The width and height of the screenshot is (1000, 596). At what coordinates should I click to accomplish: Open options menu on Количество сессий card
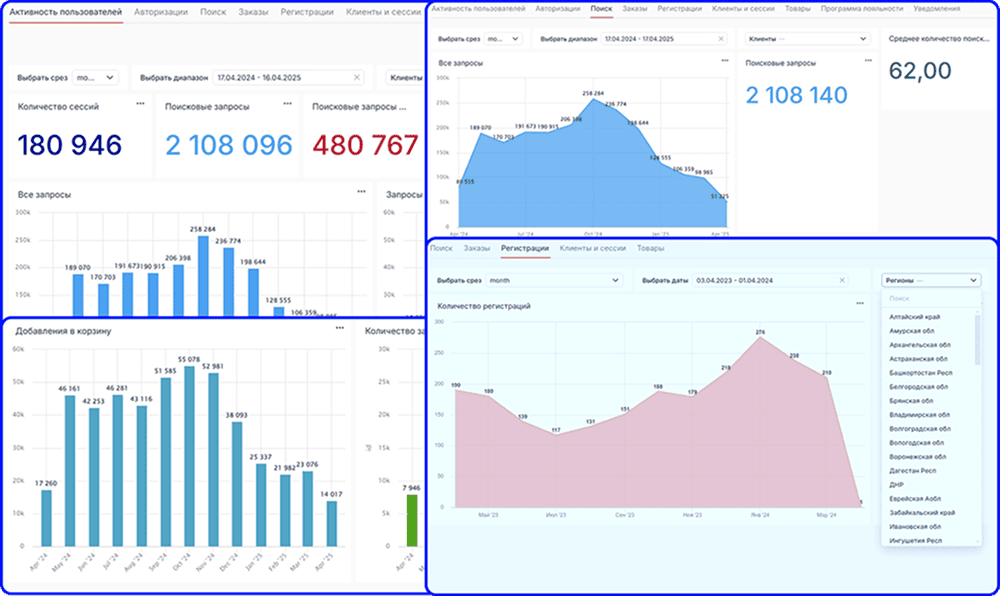pos(140,104)
